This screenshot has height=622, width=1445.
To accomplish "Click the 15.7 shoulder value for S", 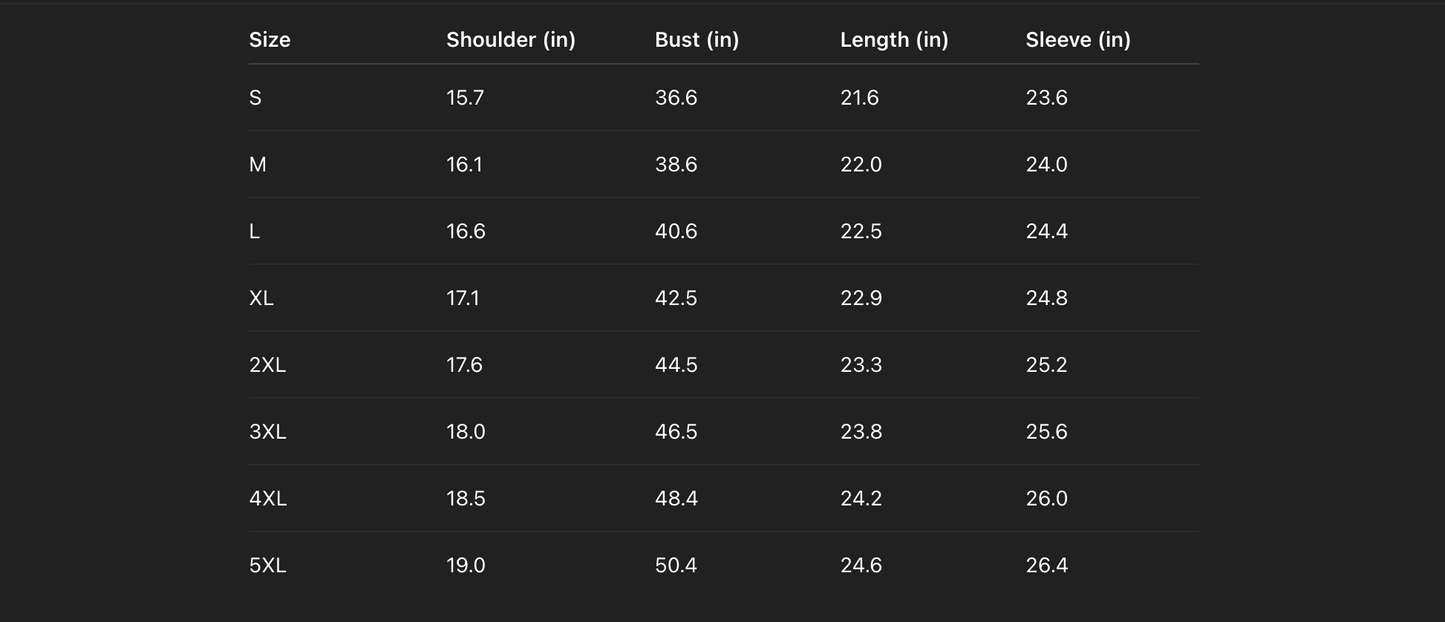I will pos(465,98).
